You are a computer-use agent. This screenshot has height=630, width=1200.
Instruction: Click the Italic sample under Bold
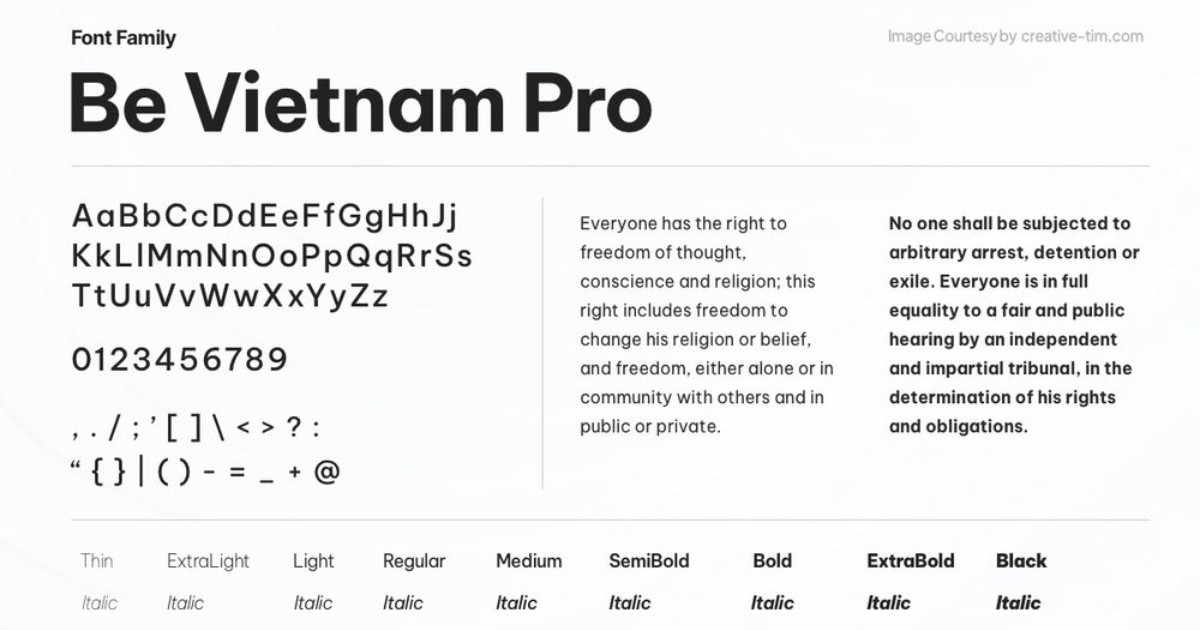pos(772,603)
